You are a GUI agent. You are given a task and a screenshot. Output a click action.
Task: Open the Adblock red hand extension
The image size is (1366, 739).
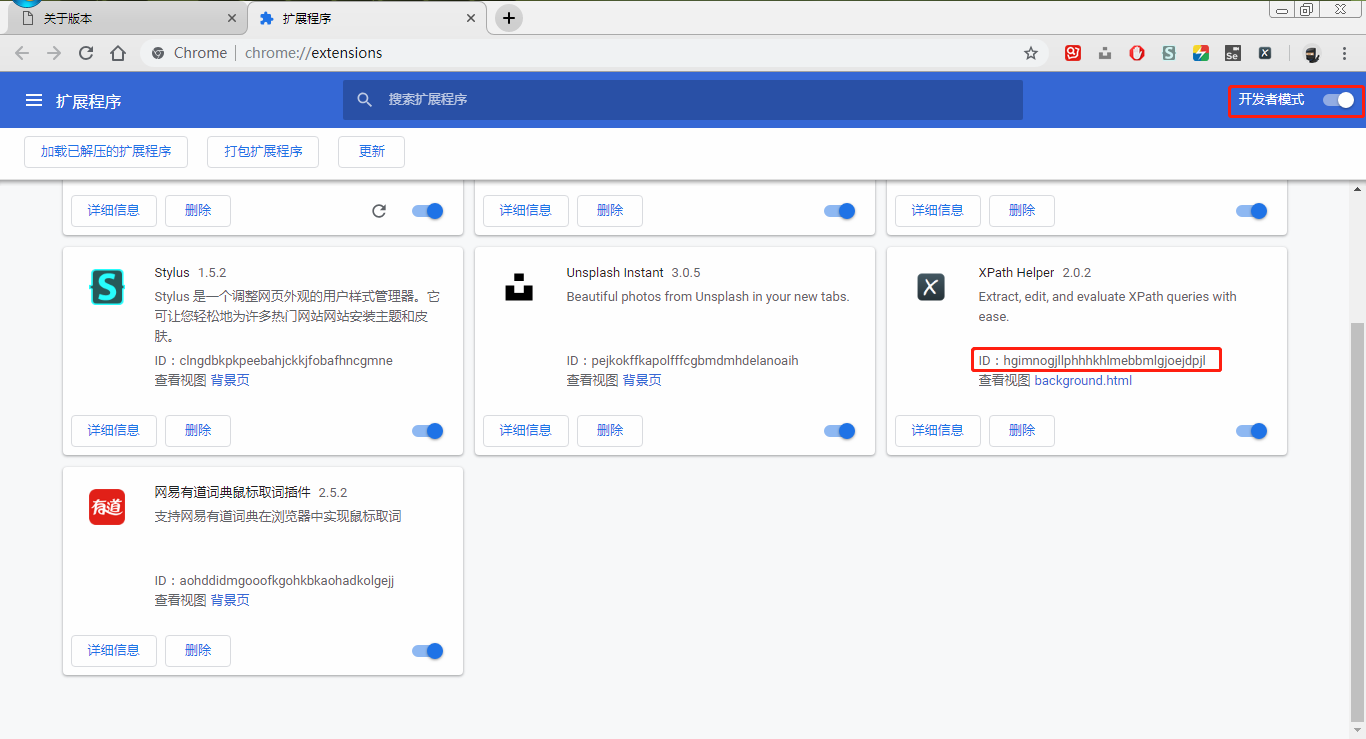pos(1137,53)
